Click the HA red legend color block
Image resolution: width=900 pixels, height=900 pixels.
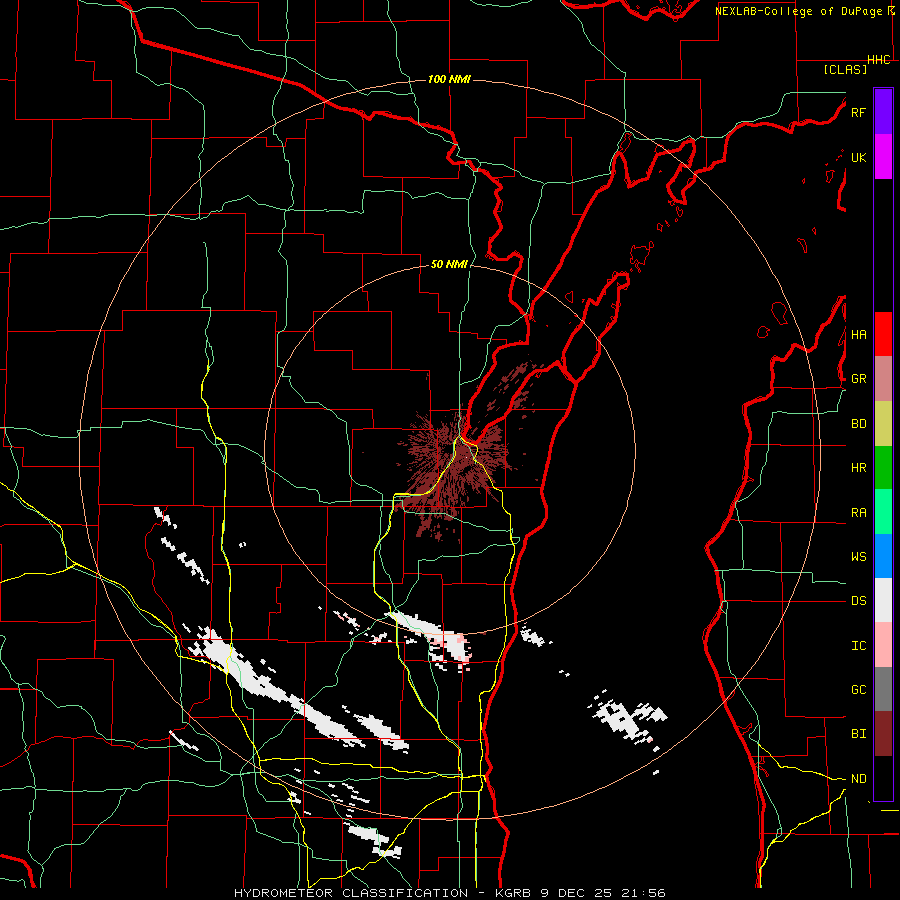[x=883, y=334]
